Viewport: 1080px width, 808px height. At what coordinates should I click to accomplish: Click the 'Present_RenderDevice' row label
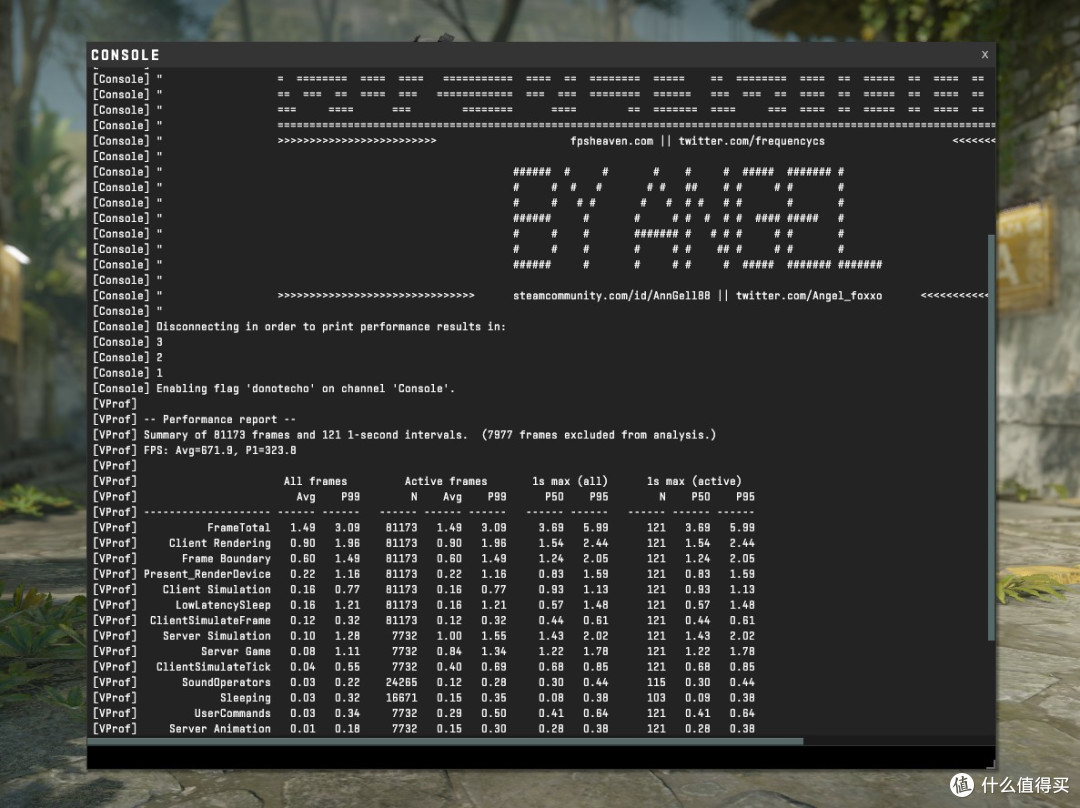tap(207, 574)
